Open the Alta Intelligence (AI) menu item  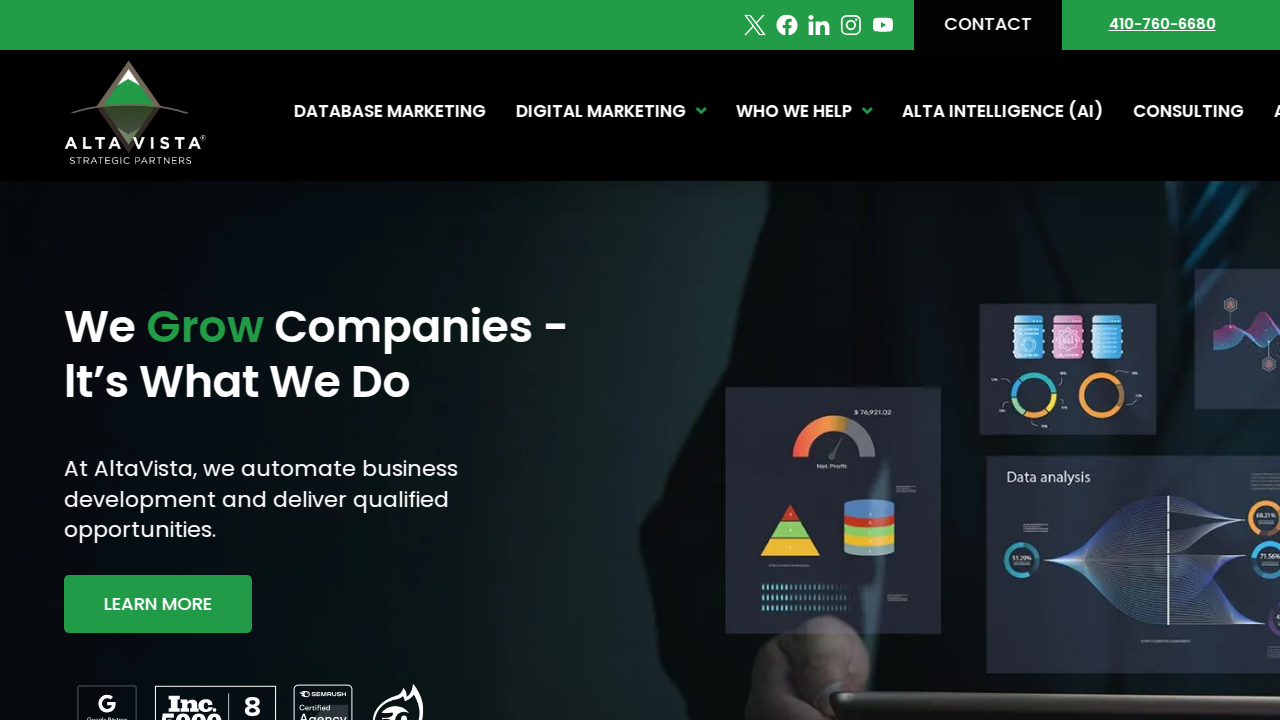[1002, 111]
